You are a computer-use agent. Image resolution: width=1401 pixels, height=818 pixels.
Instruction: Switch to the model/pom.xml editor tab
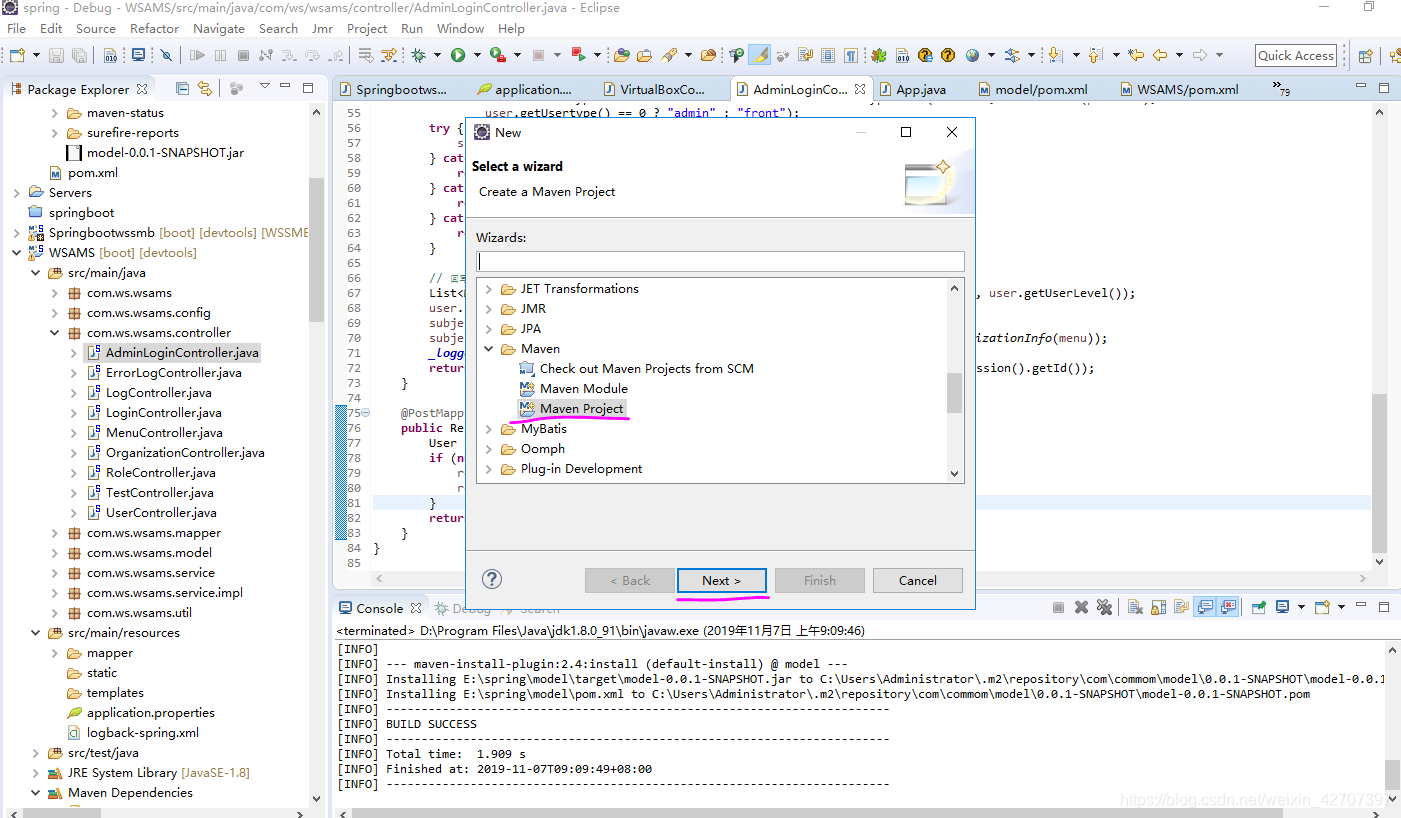(1040, 89)
